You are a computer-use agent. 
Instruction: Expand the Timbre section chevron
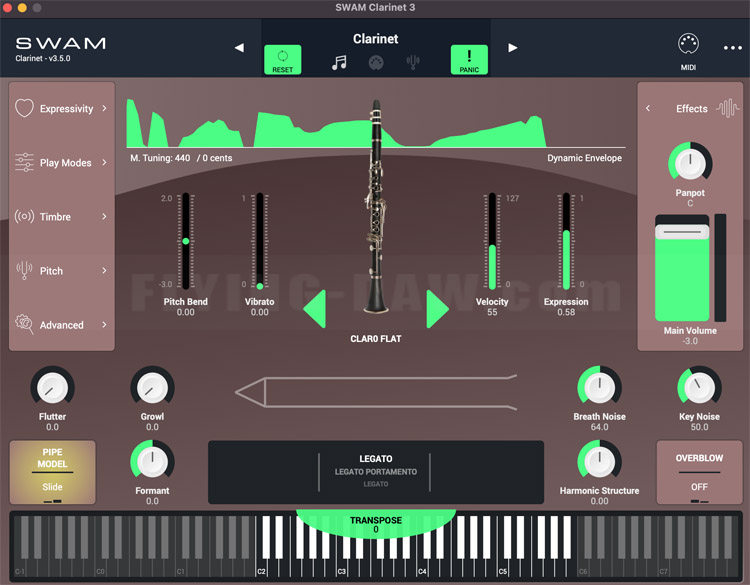104,216
